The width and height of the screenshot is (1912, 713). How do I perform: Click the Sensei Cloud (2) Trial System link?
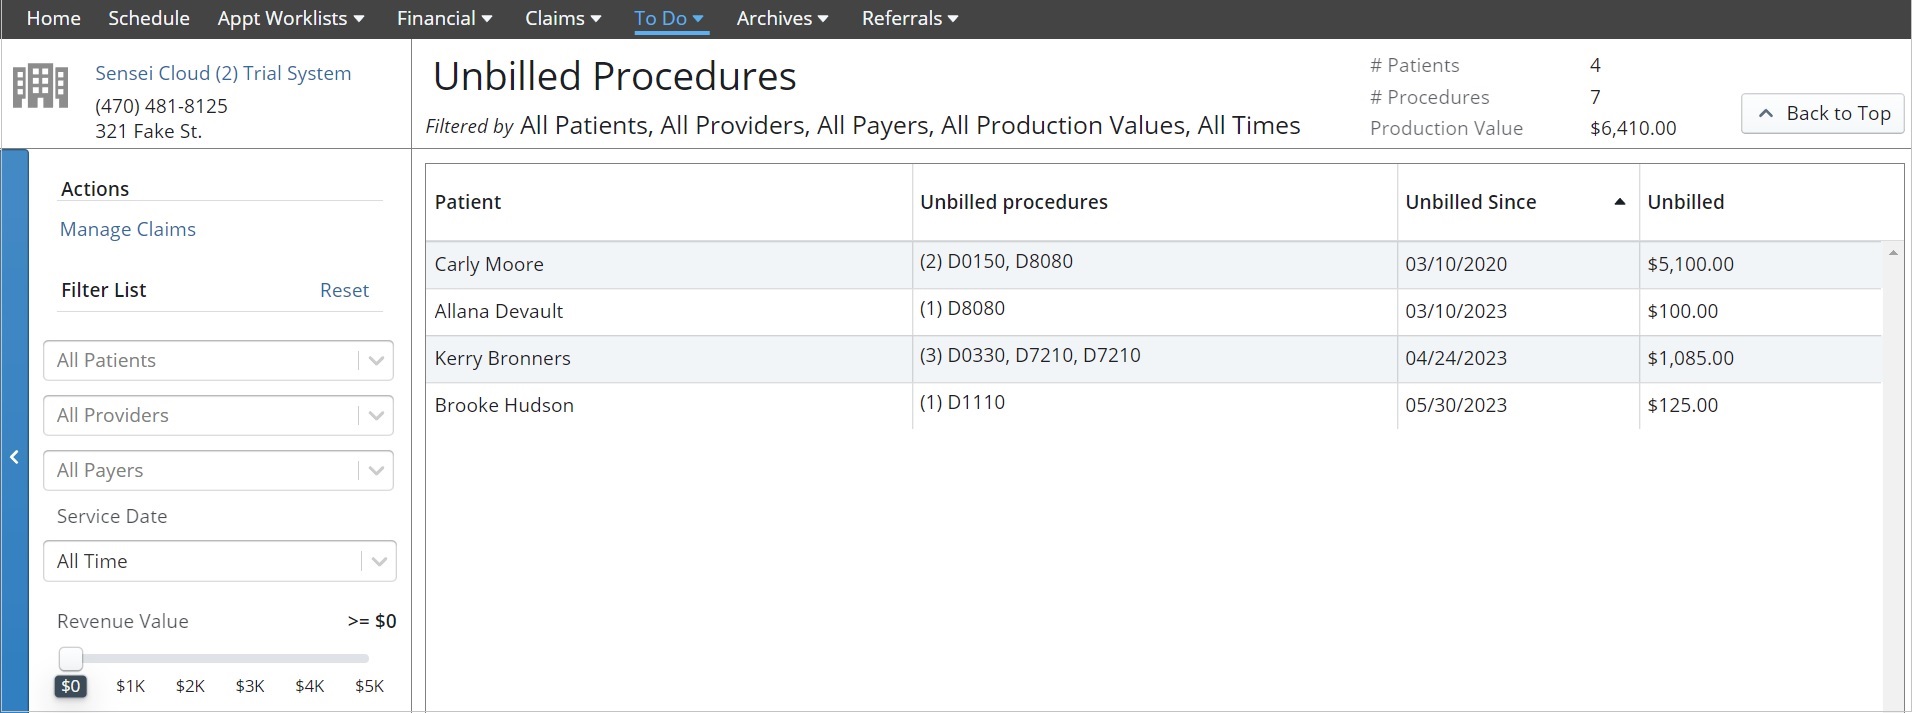coord(223,73)
